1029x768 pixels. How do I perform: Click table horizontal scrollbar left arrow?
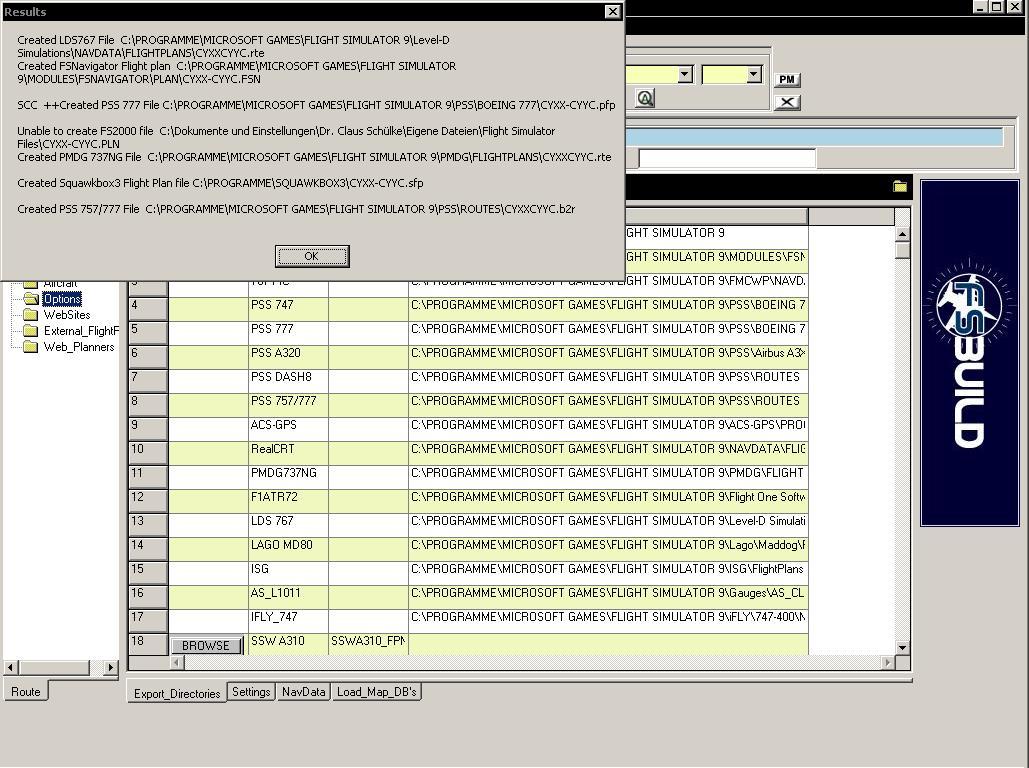tap(177, 663)
